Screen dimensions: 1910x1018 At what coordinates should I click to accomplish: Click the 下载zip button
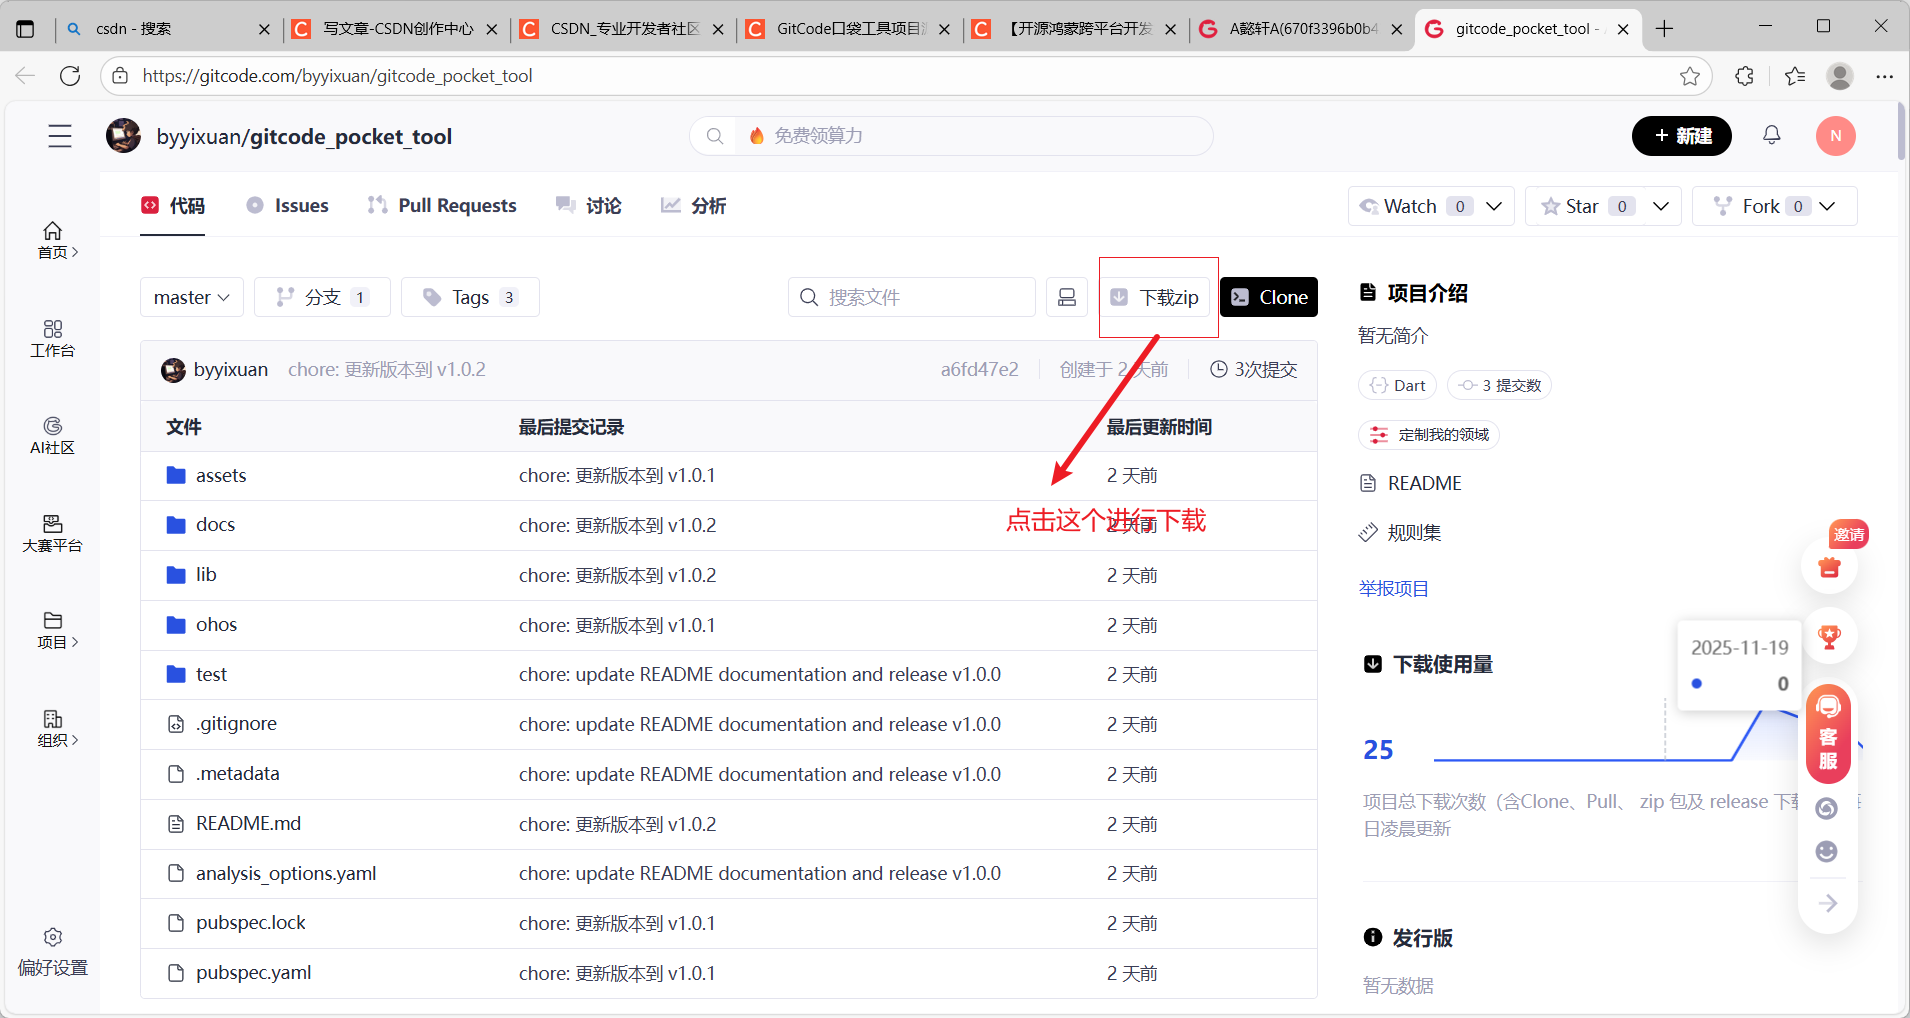click(x=1155, y=297)
